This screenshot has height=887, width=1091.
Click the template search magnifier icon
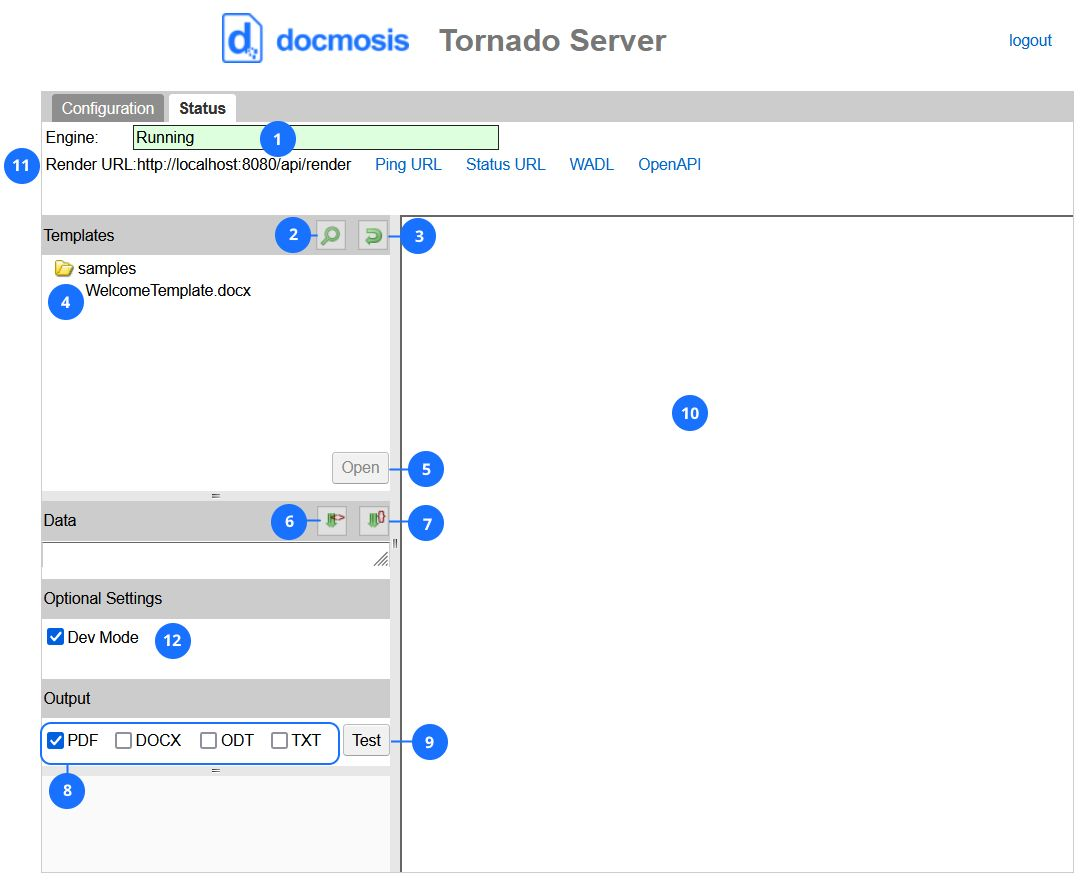click(331, 235)
